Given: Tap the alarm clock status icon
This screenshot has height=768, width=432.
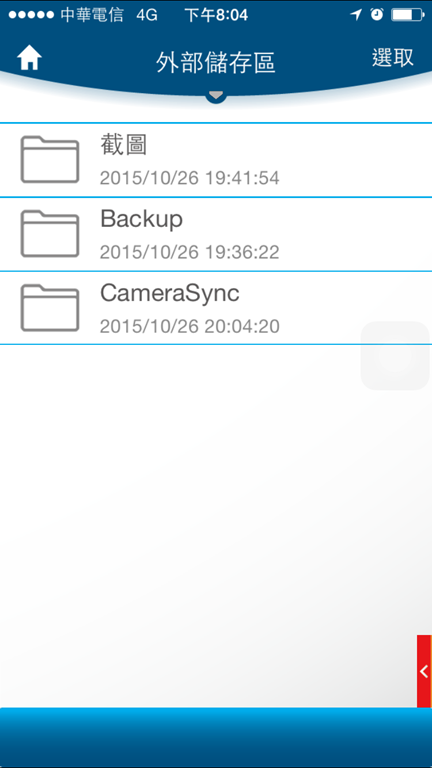Looking at the screenshot, I should point(377,15).
